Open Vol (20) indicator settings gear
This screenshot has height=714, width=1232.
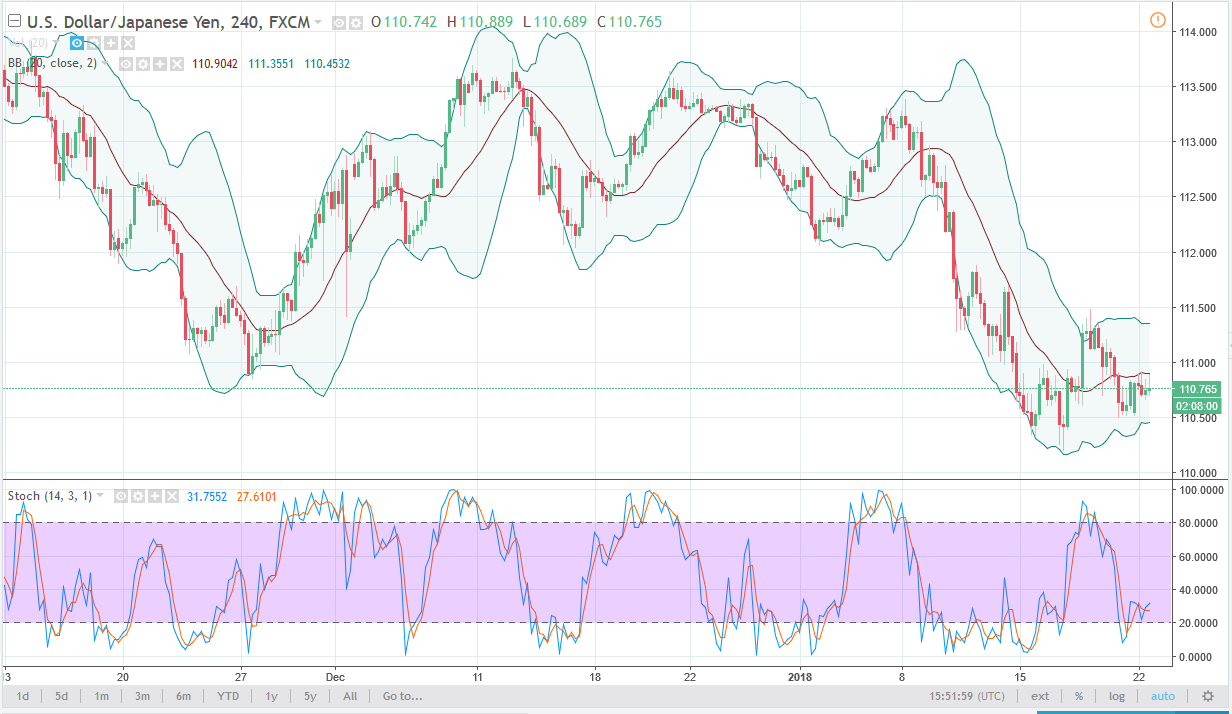[93, 42]
